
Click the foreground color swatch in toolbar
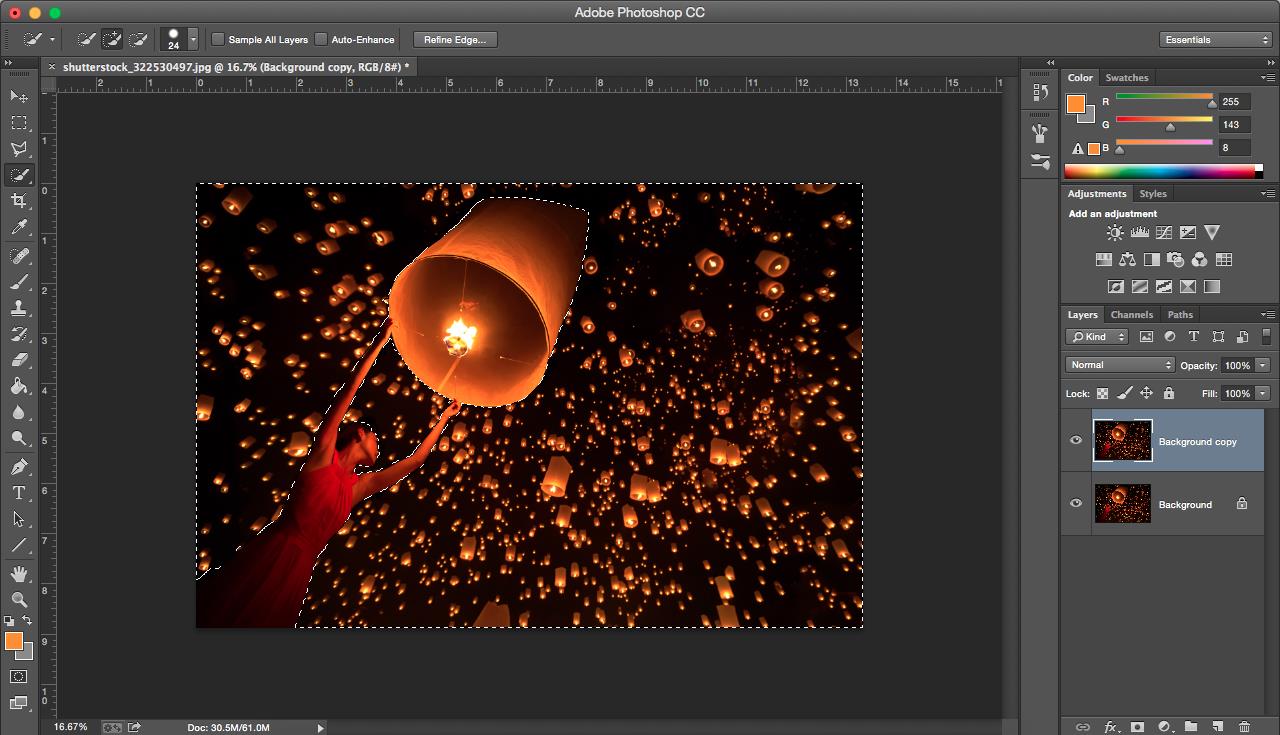13,641
